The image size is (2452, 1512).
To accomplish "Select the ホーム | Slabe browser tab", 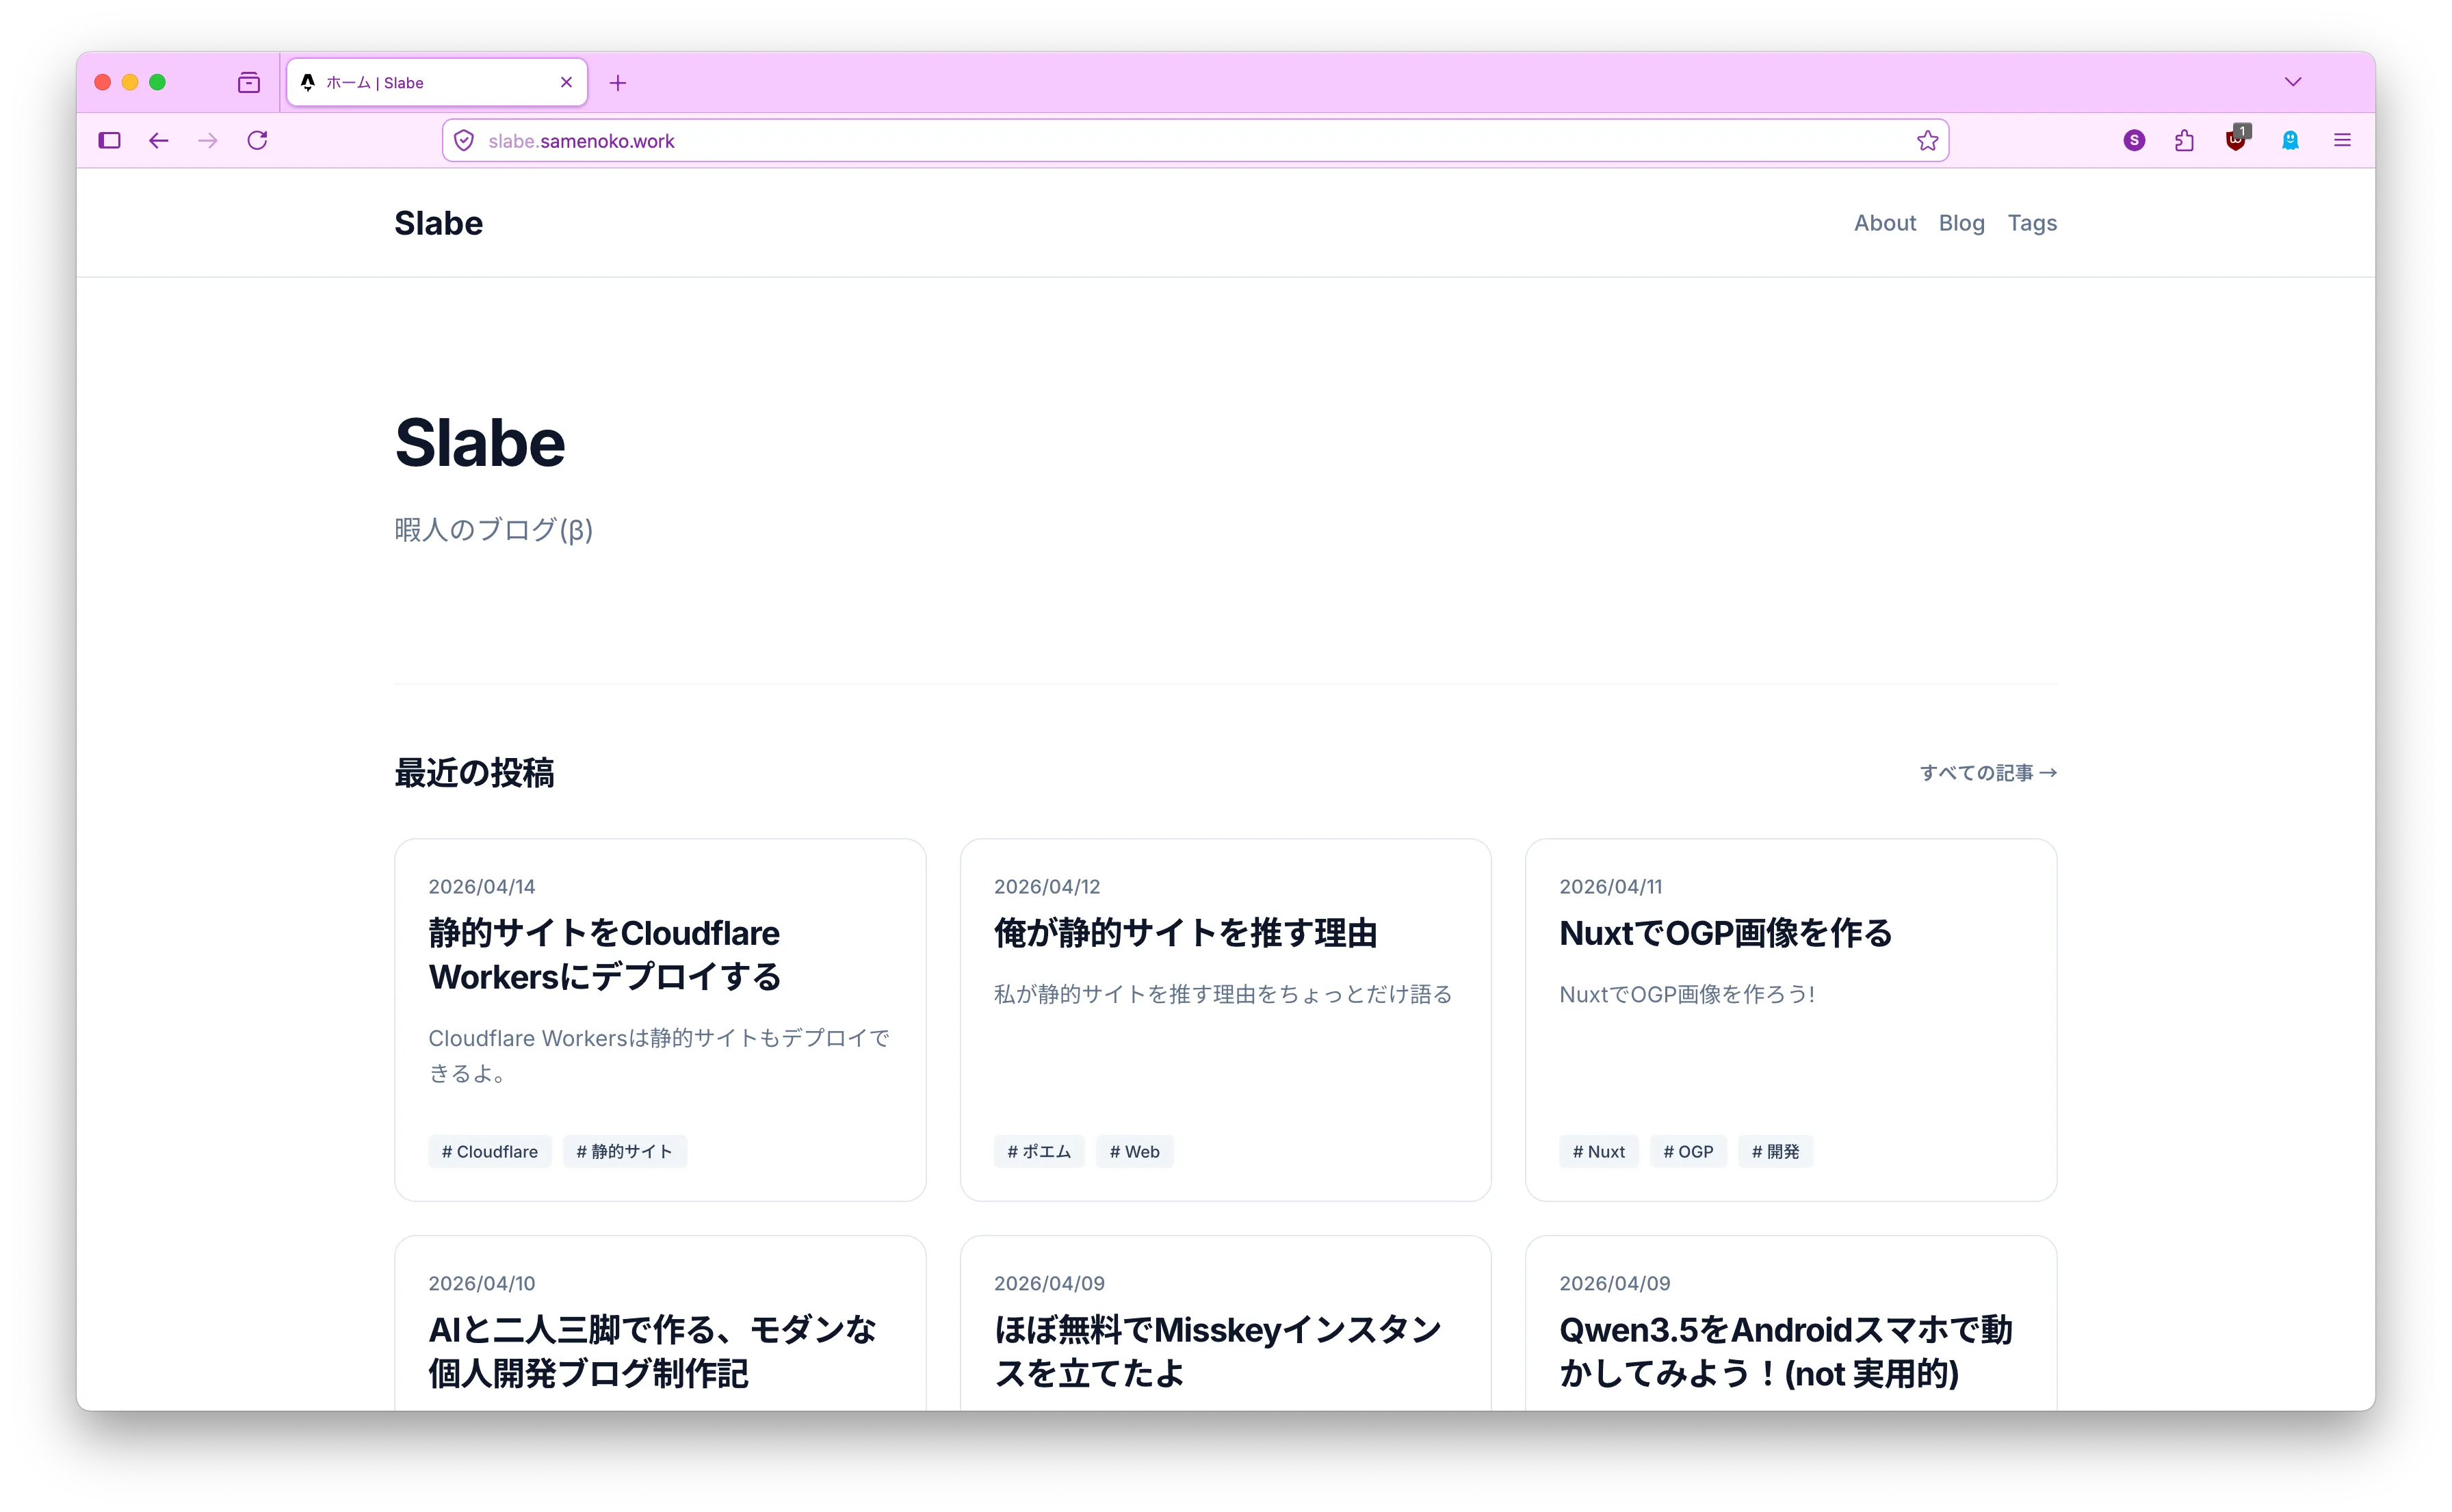I will 437,83.
